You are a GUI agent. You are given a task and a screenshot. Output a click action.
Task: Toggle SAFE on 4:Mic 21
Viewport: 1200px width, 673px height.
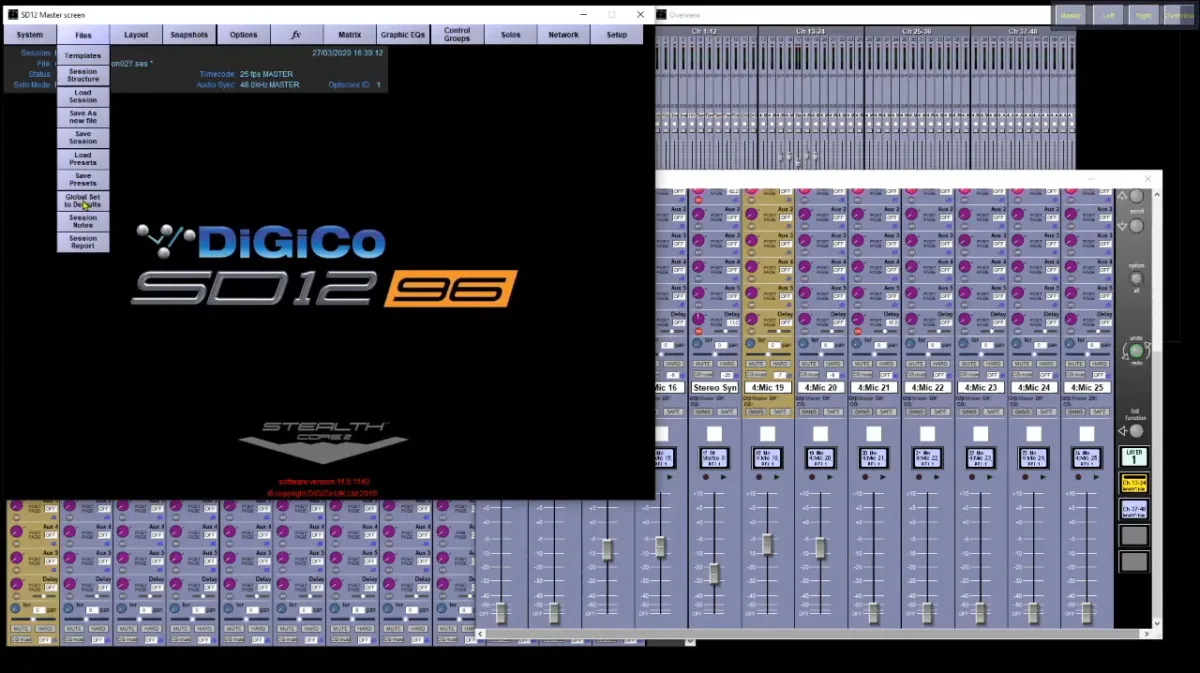[886, 412]
